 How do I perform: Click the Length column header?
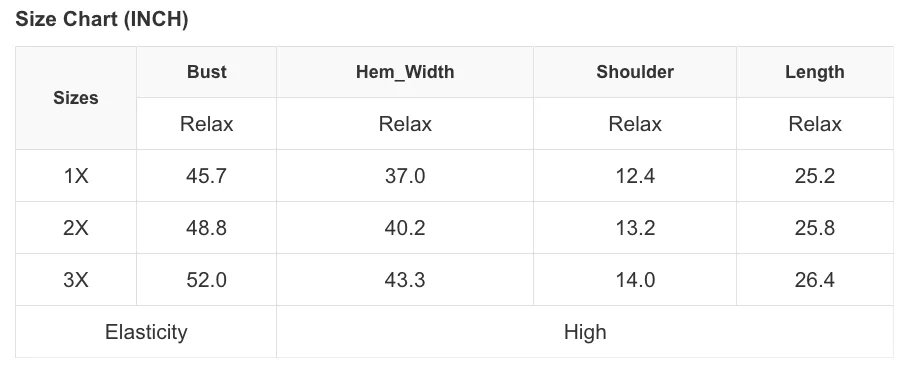[x=815, y=72]
